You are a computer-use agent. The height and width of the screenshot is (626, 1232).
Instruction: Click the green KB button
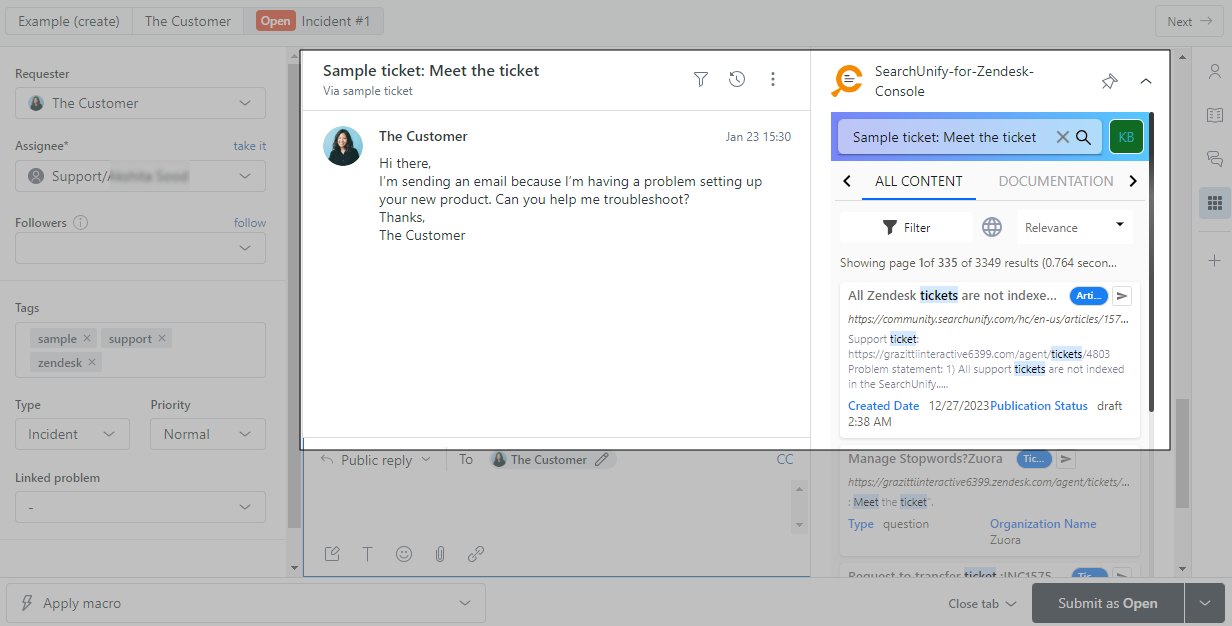[1126, 137]
